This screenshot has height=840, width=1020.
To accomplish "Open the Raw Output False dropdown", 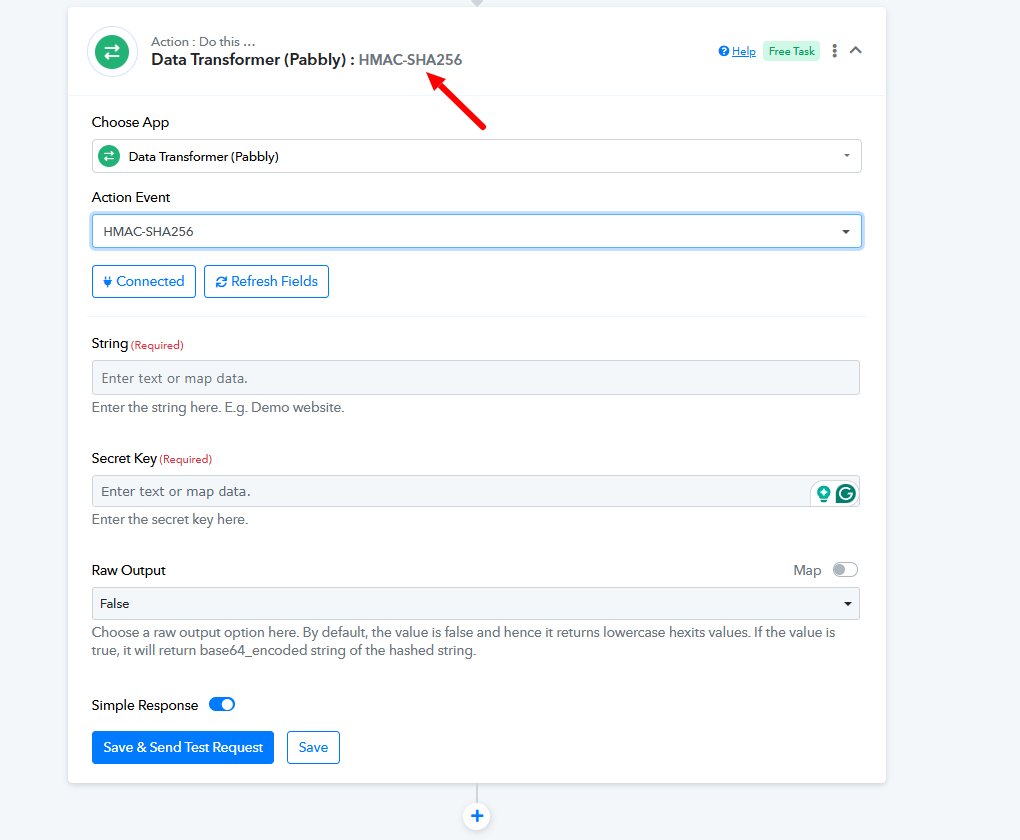I will coord(476,603).
